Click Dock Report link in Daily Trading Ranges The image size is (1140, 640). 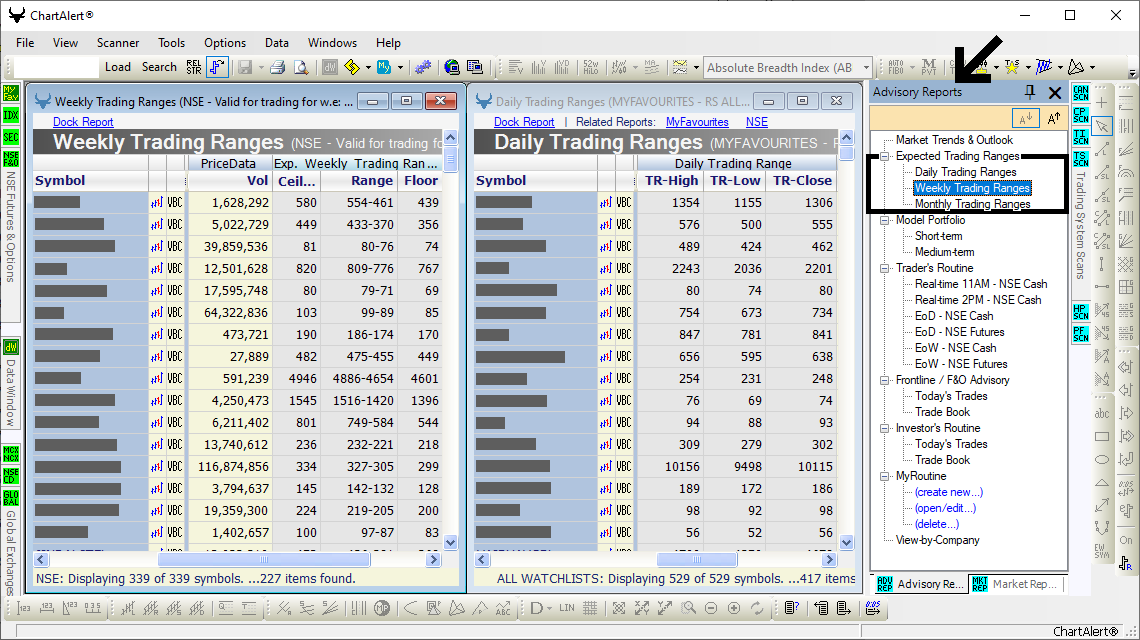pyautogui.click(x=523, y=122)
